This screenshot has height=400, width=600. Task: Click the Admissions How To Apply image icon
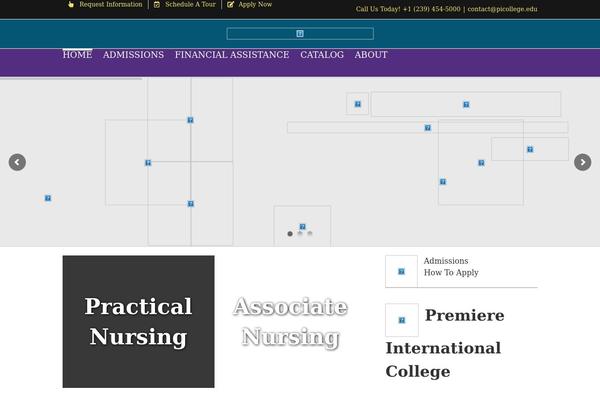401,271
